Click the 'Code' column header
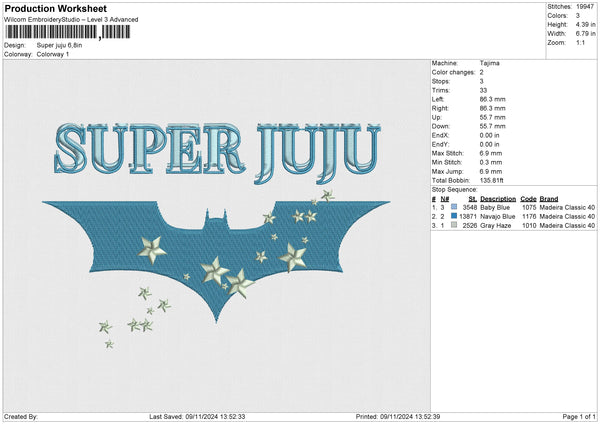This screenshot has width=600, height=424. [x=528, y=199]
